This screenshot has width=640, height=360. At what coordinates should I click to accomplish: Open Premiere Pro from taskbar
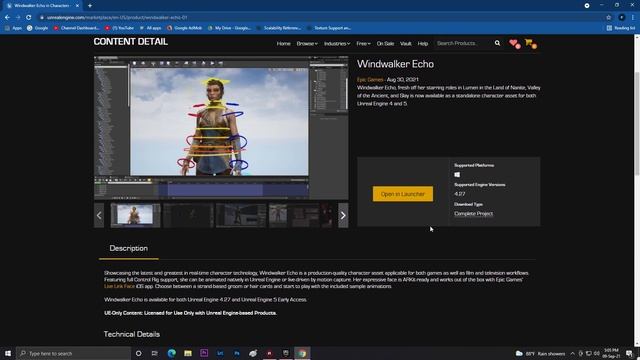[x=204, y=353]
